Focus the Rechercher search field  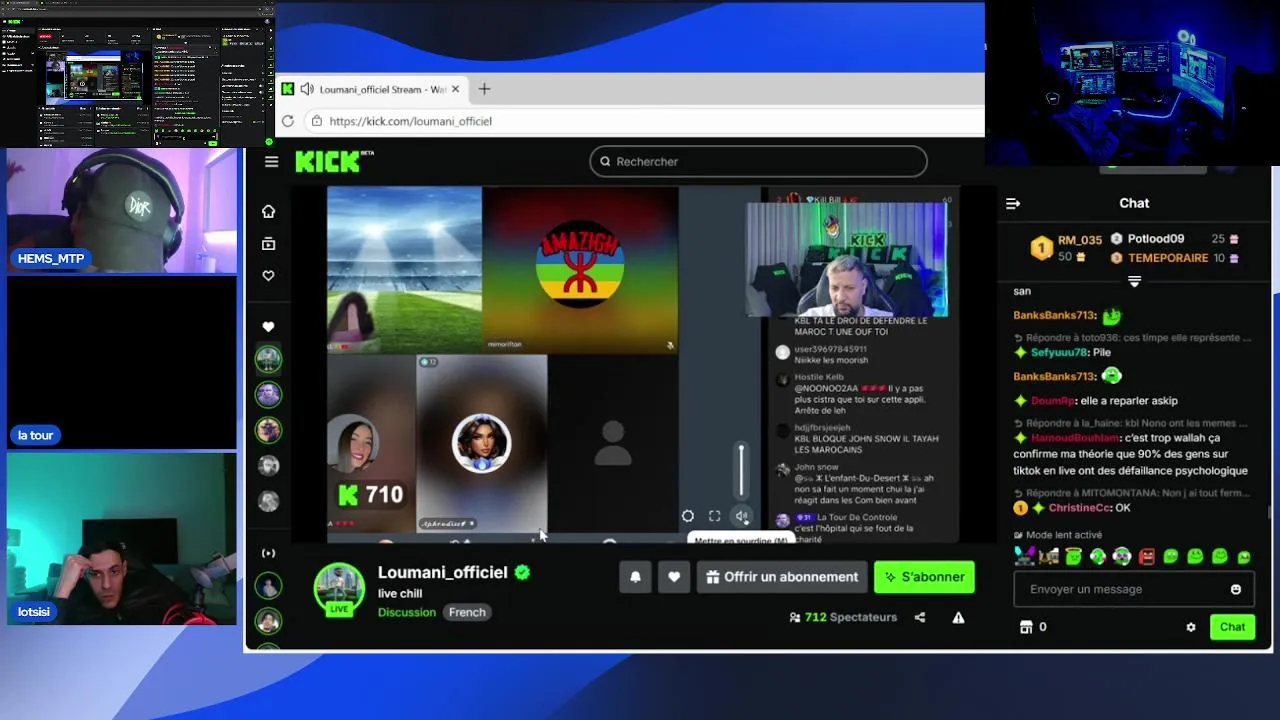click(758, 161)
